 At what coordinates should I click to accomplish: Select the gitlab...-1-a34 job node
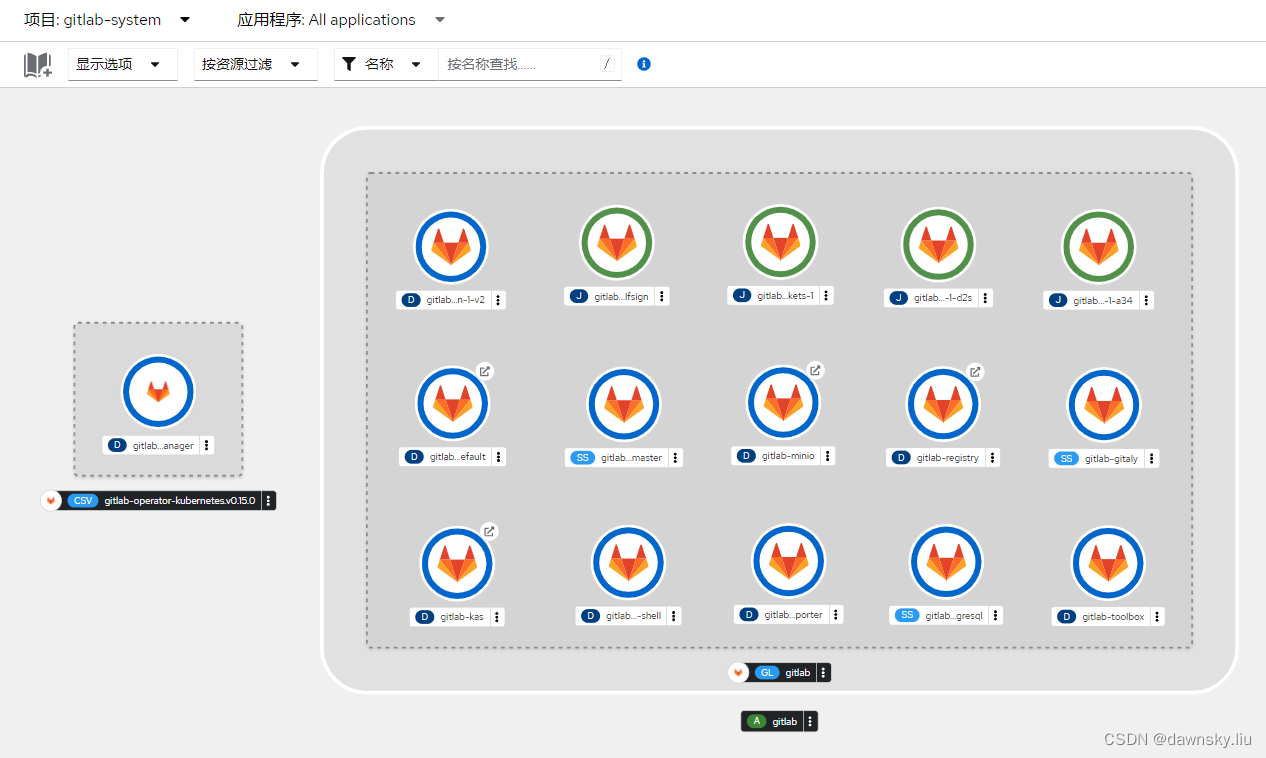tap(1099, 247)
